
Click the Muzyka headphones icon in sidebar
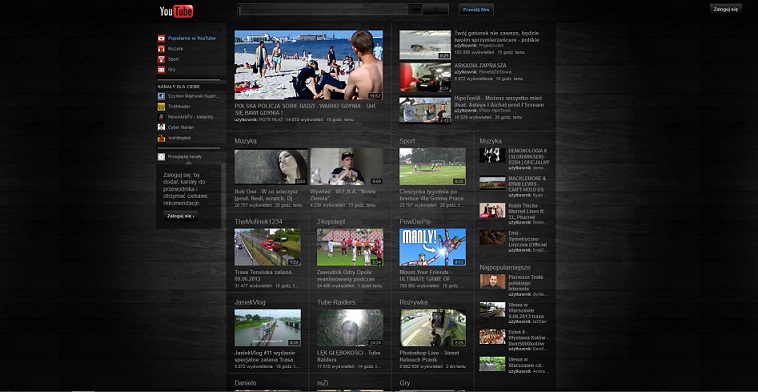[161, 49]
